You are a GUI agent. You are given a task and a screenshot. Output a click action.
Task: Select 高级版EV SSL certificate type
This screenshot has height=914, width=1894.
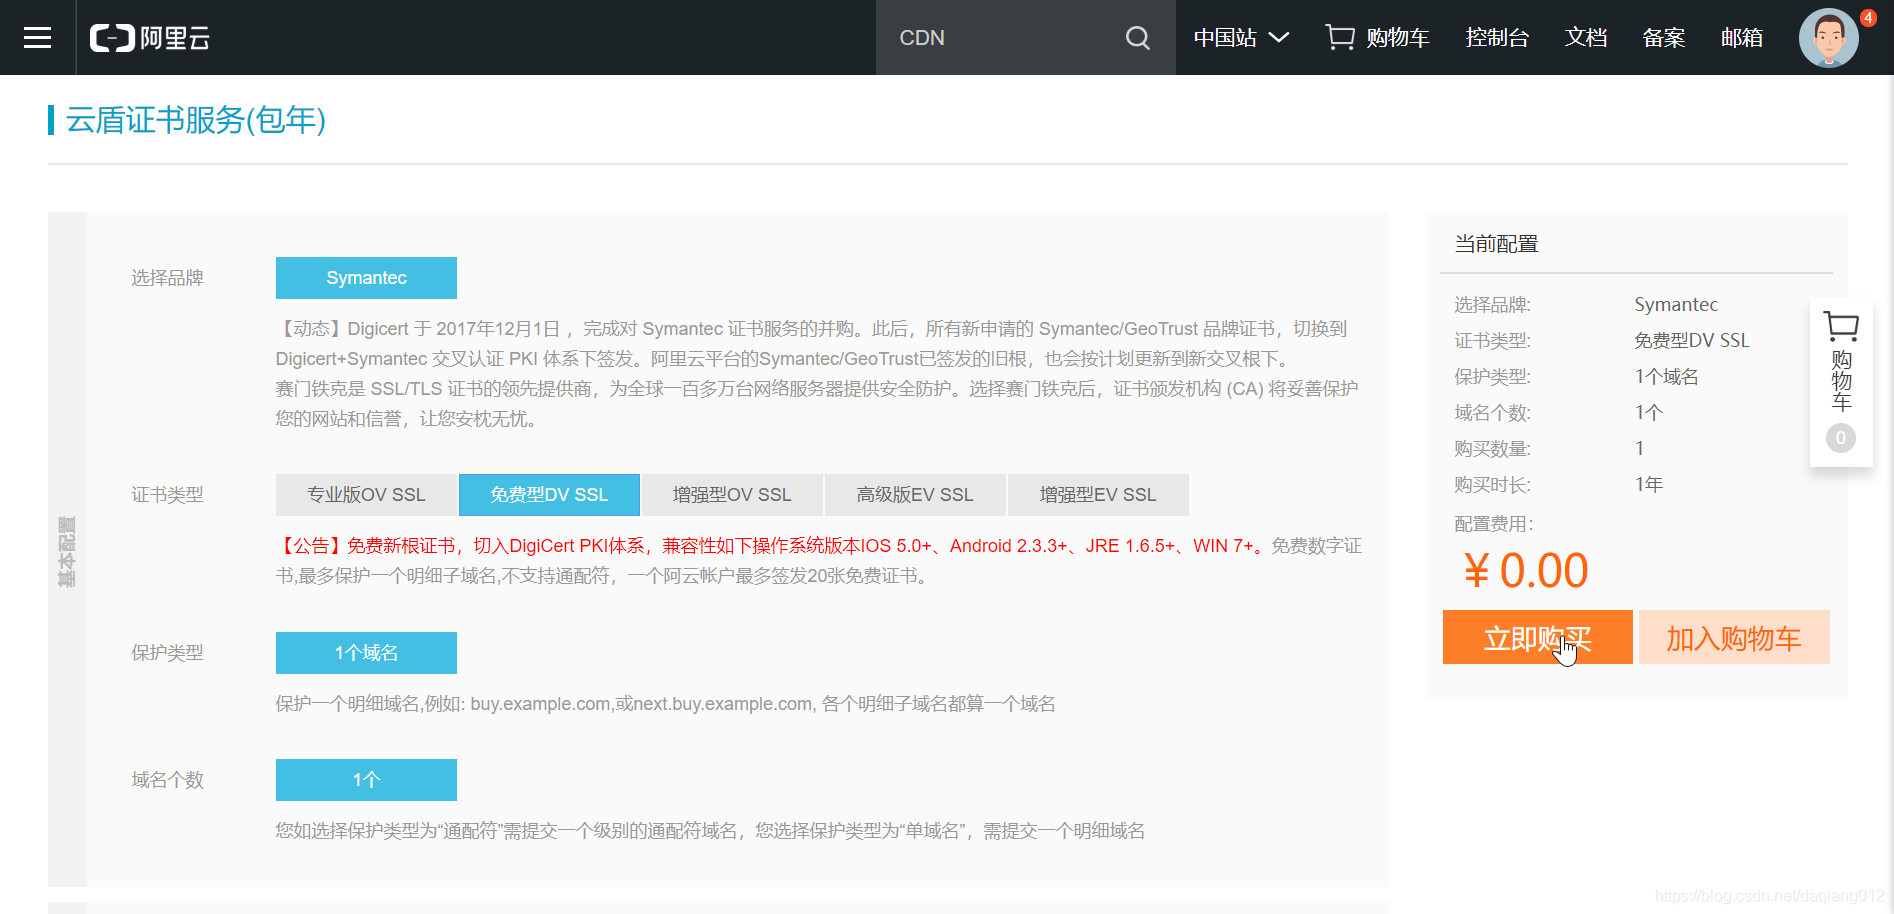pyautogui.click(x=915, y=495)
